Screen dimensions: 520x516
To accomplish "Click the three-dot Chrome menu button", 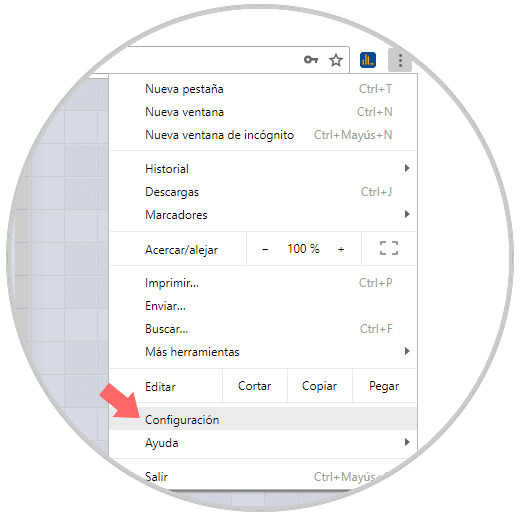I will click(400, 60).
